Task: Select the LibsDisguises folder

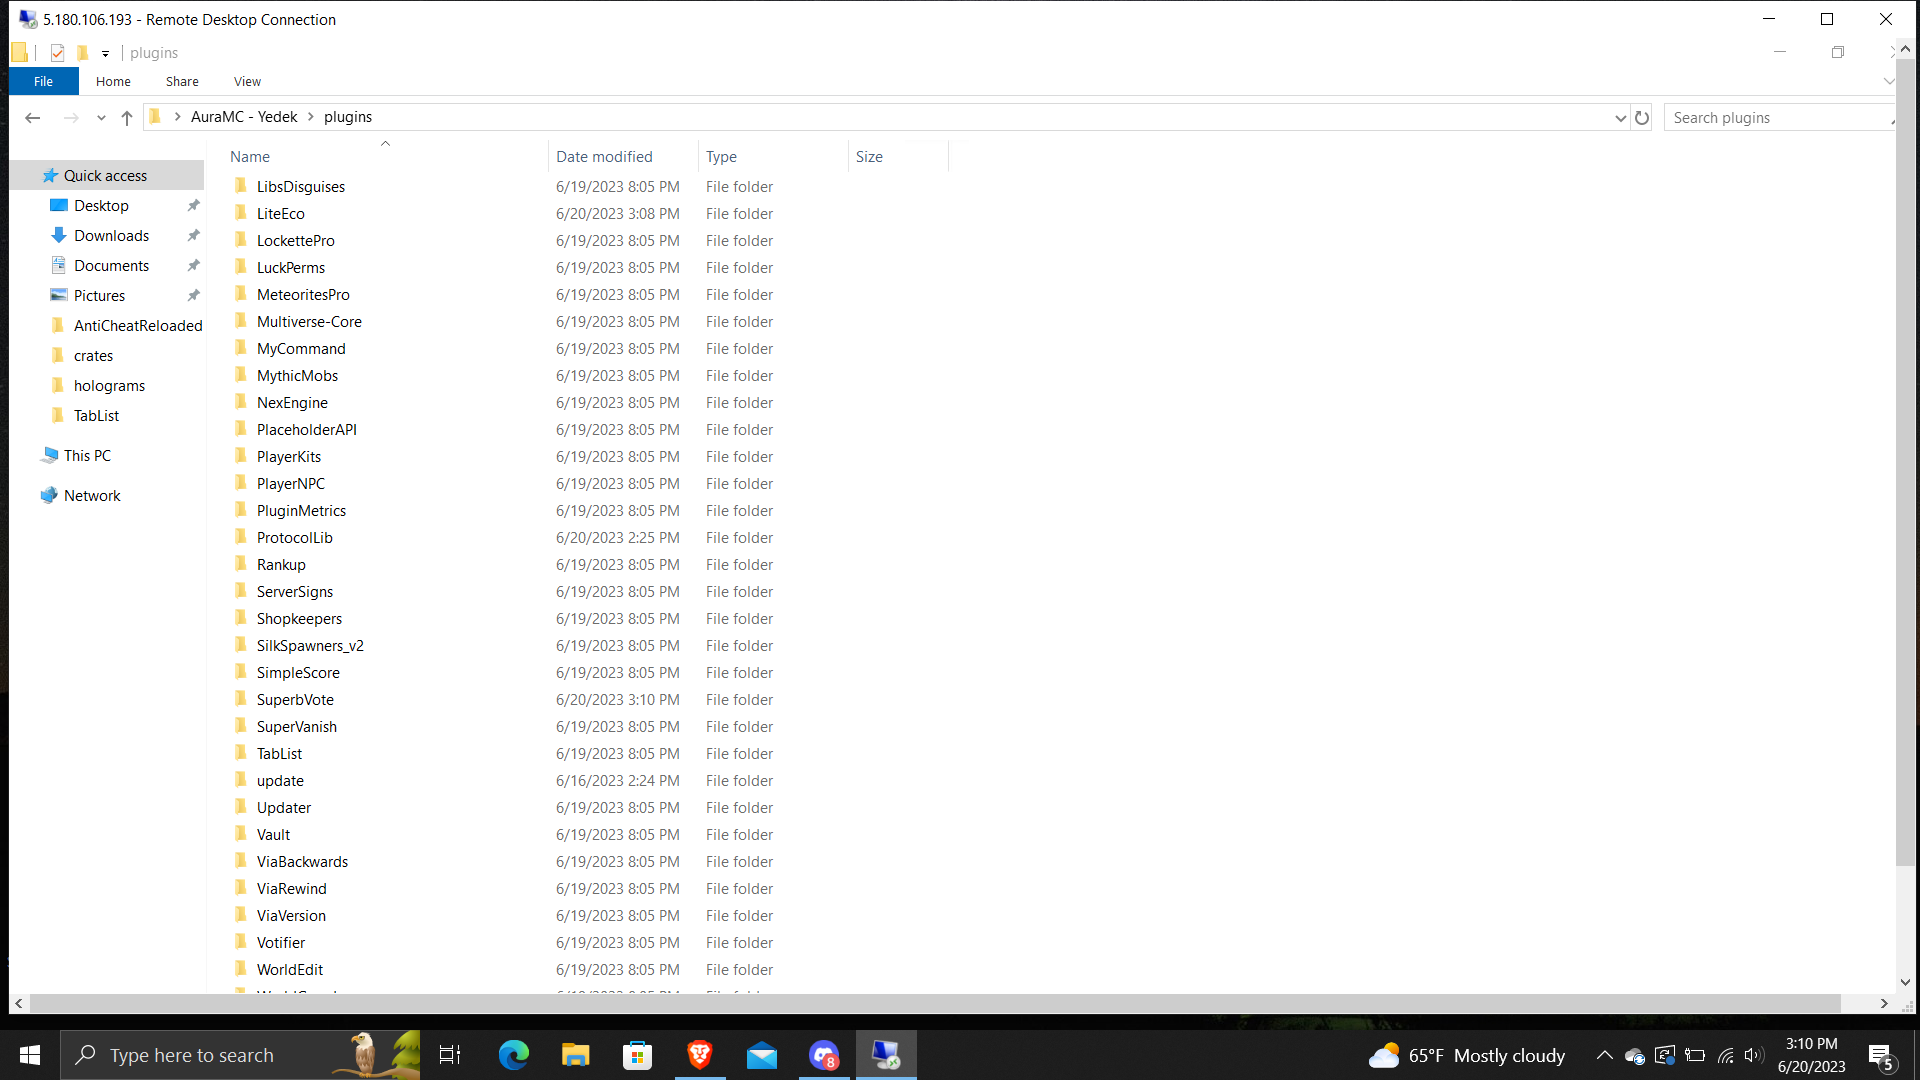Action: 301,187
